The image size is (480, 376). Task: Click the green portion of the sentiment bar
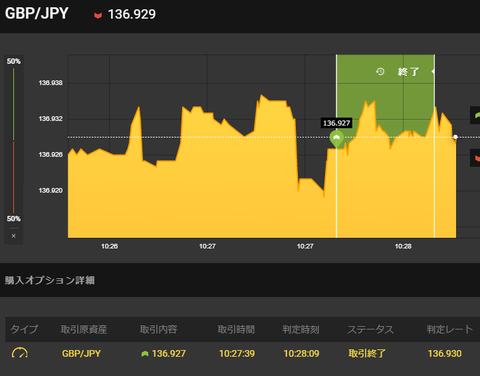coord(14,104)
